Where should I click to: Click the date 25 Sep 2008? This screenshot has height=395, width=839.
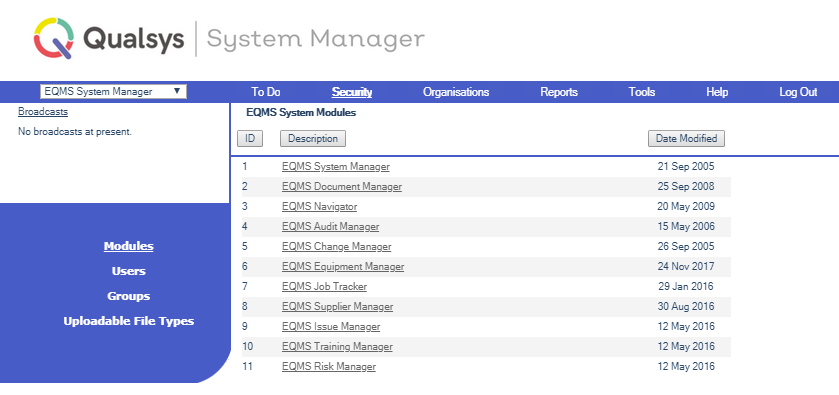686,187
